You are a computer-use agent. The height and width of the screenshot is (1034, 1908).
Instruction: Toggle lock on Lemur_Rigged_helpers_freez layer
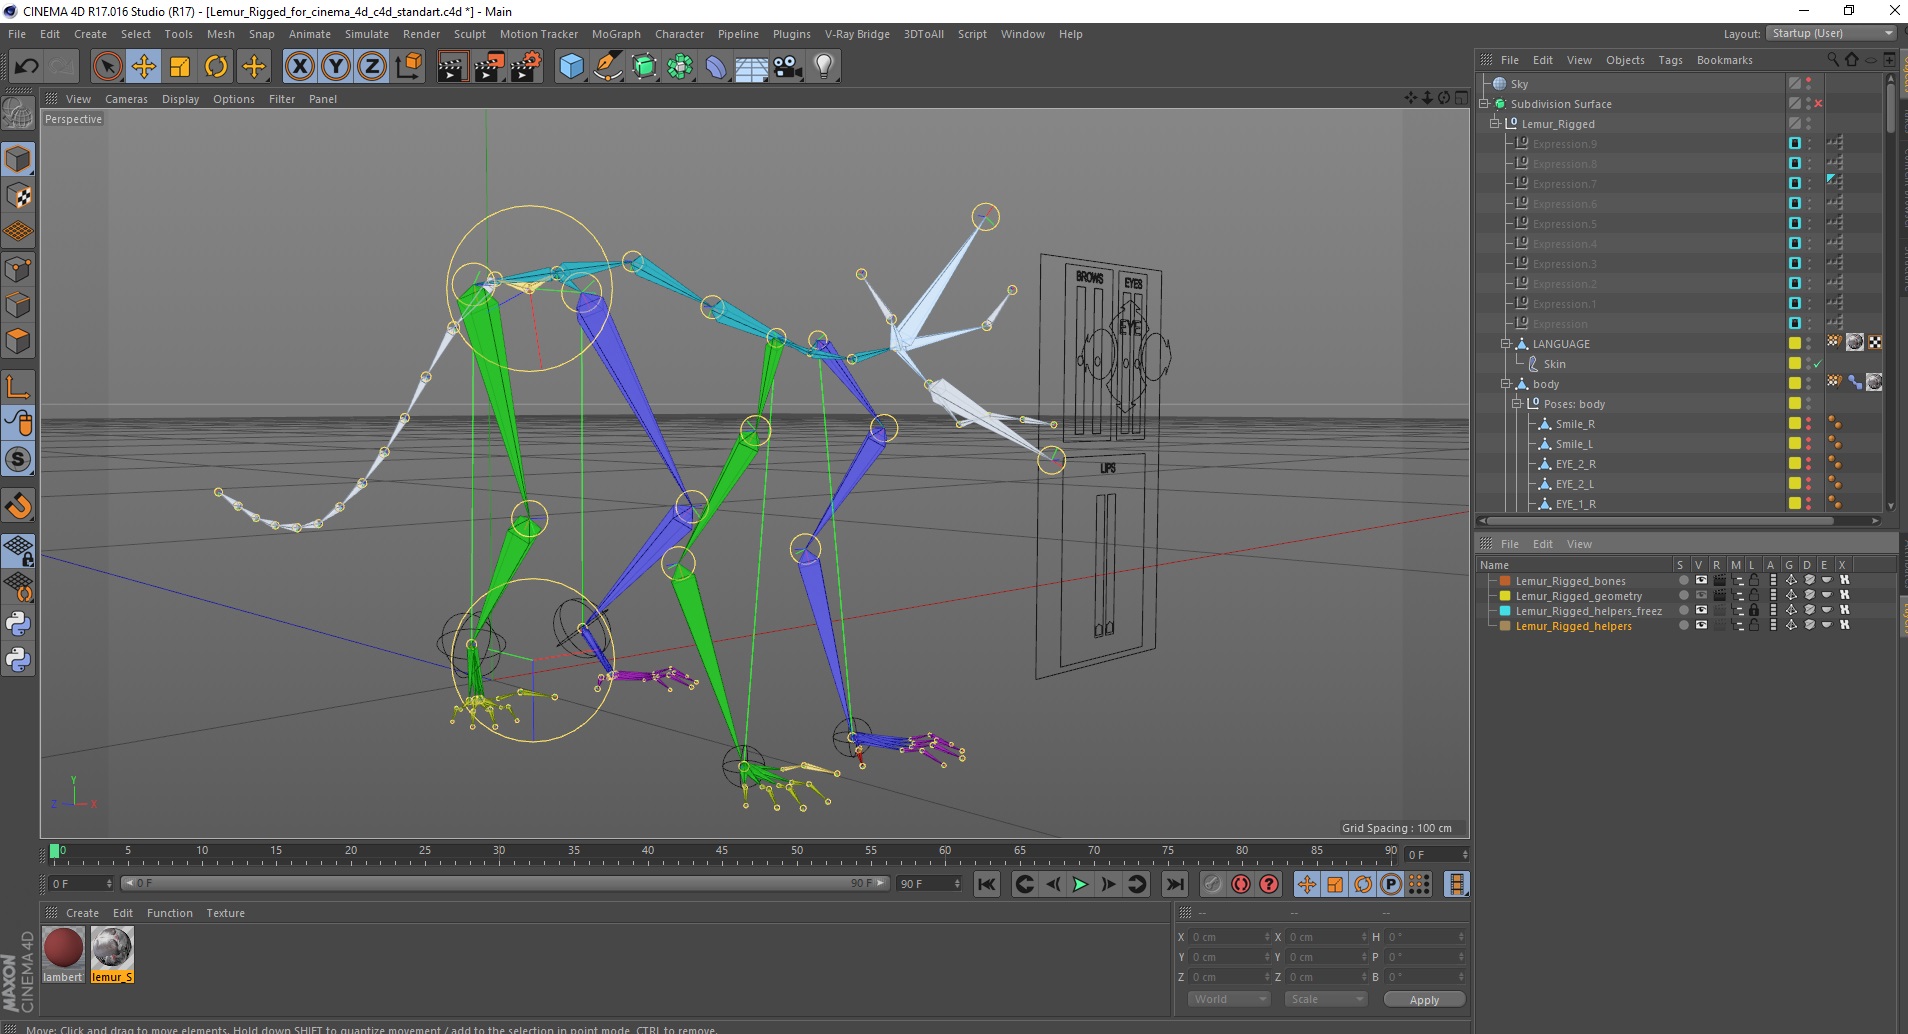coord(1754,610)
